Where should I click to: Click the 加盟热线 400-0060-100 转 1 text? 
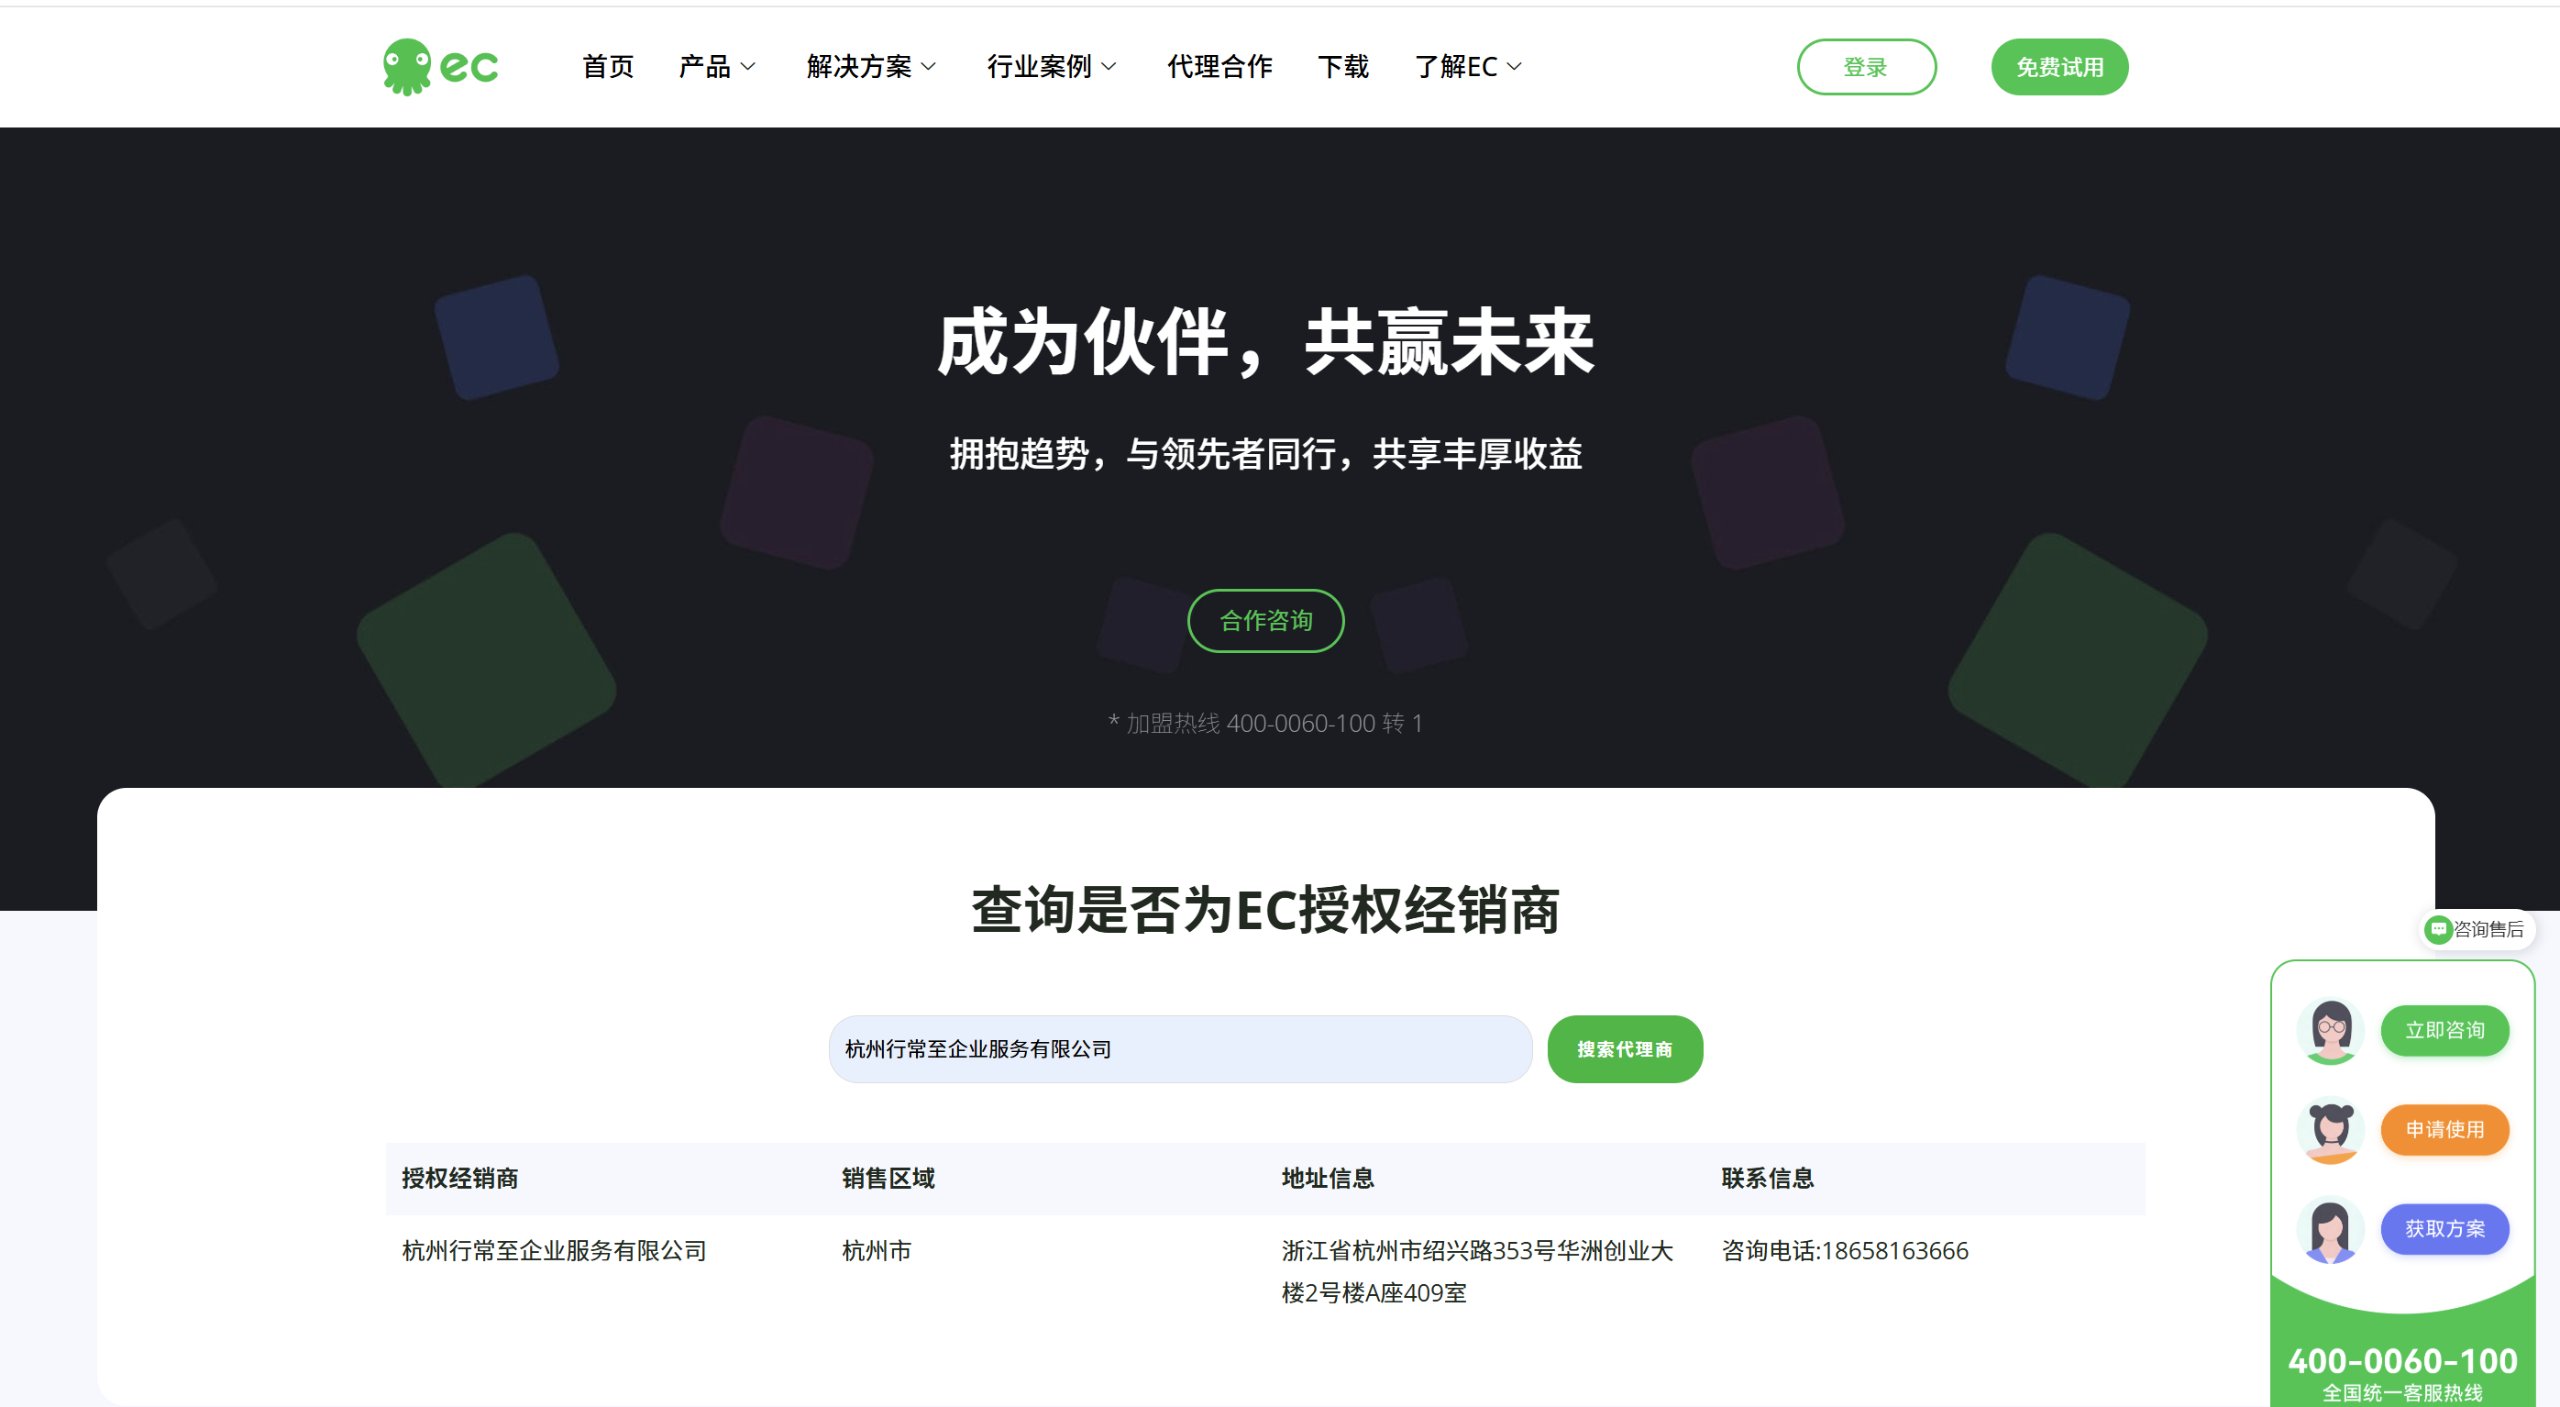tap(1265, 723)
